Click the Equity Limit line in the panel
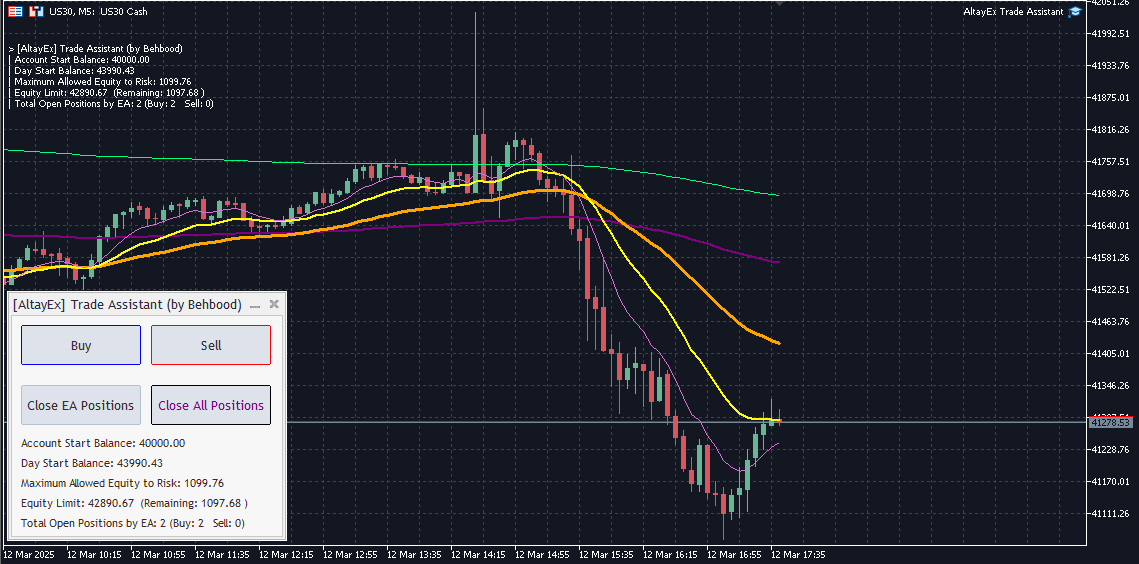The height and width of the screenshot is (564, 1139). coord(134,503)
